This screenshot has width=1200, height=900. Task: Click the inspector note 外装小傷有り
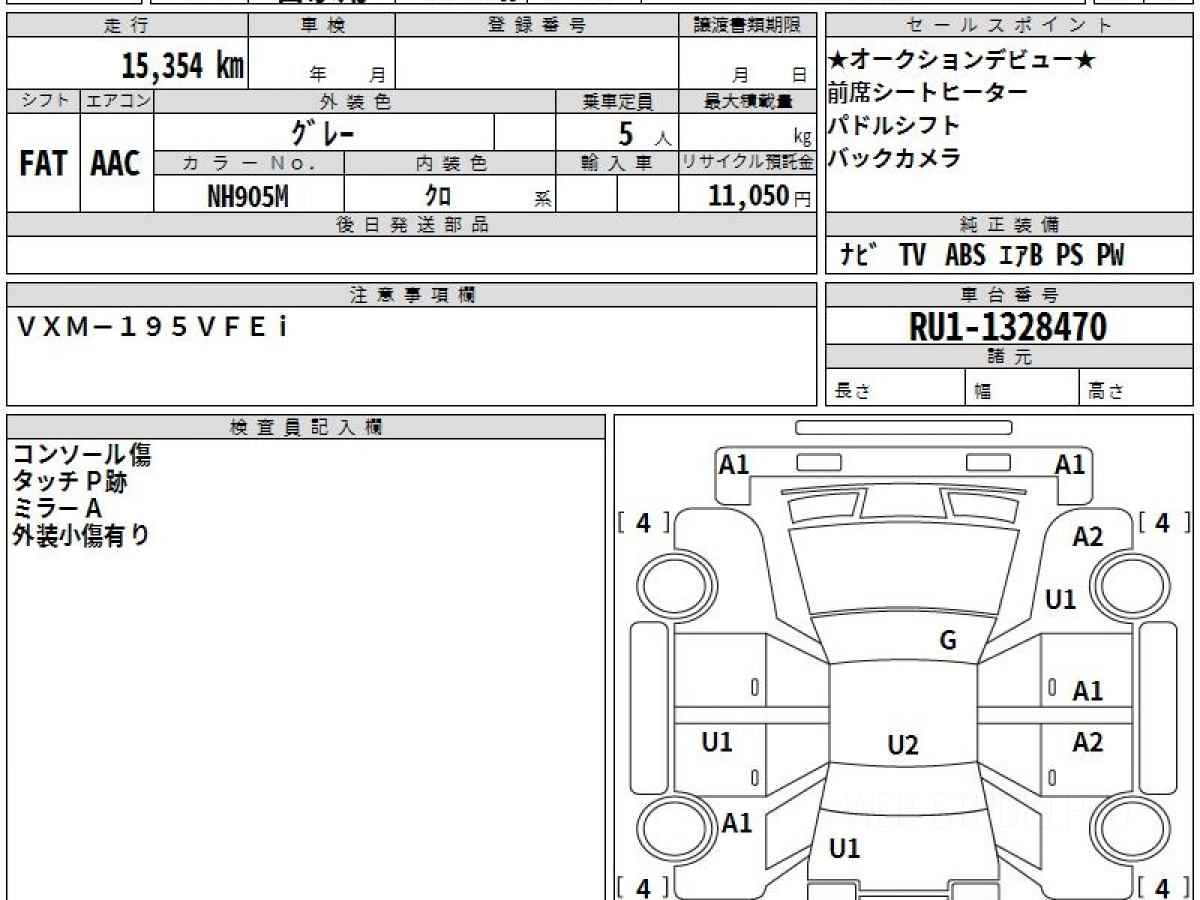[x=82, y=535]
